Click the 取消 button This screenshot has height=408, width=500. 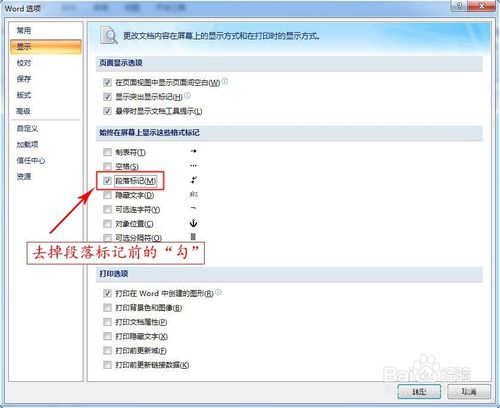click(469, 391)
